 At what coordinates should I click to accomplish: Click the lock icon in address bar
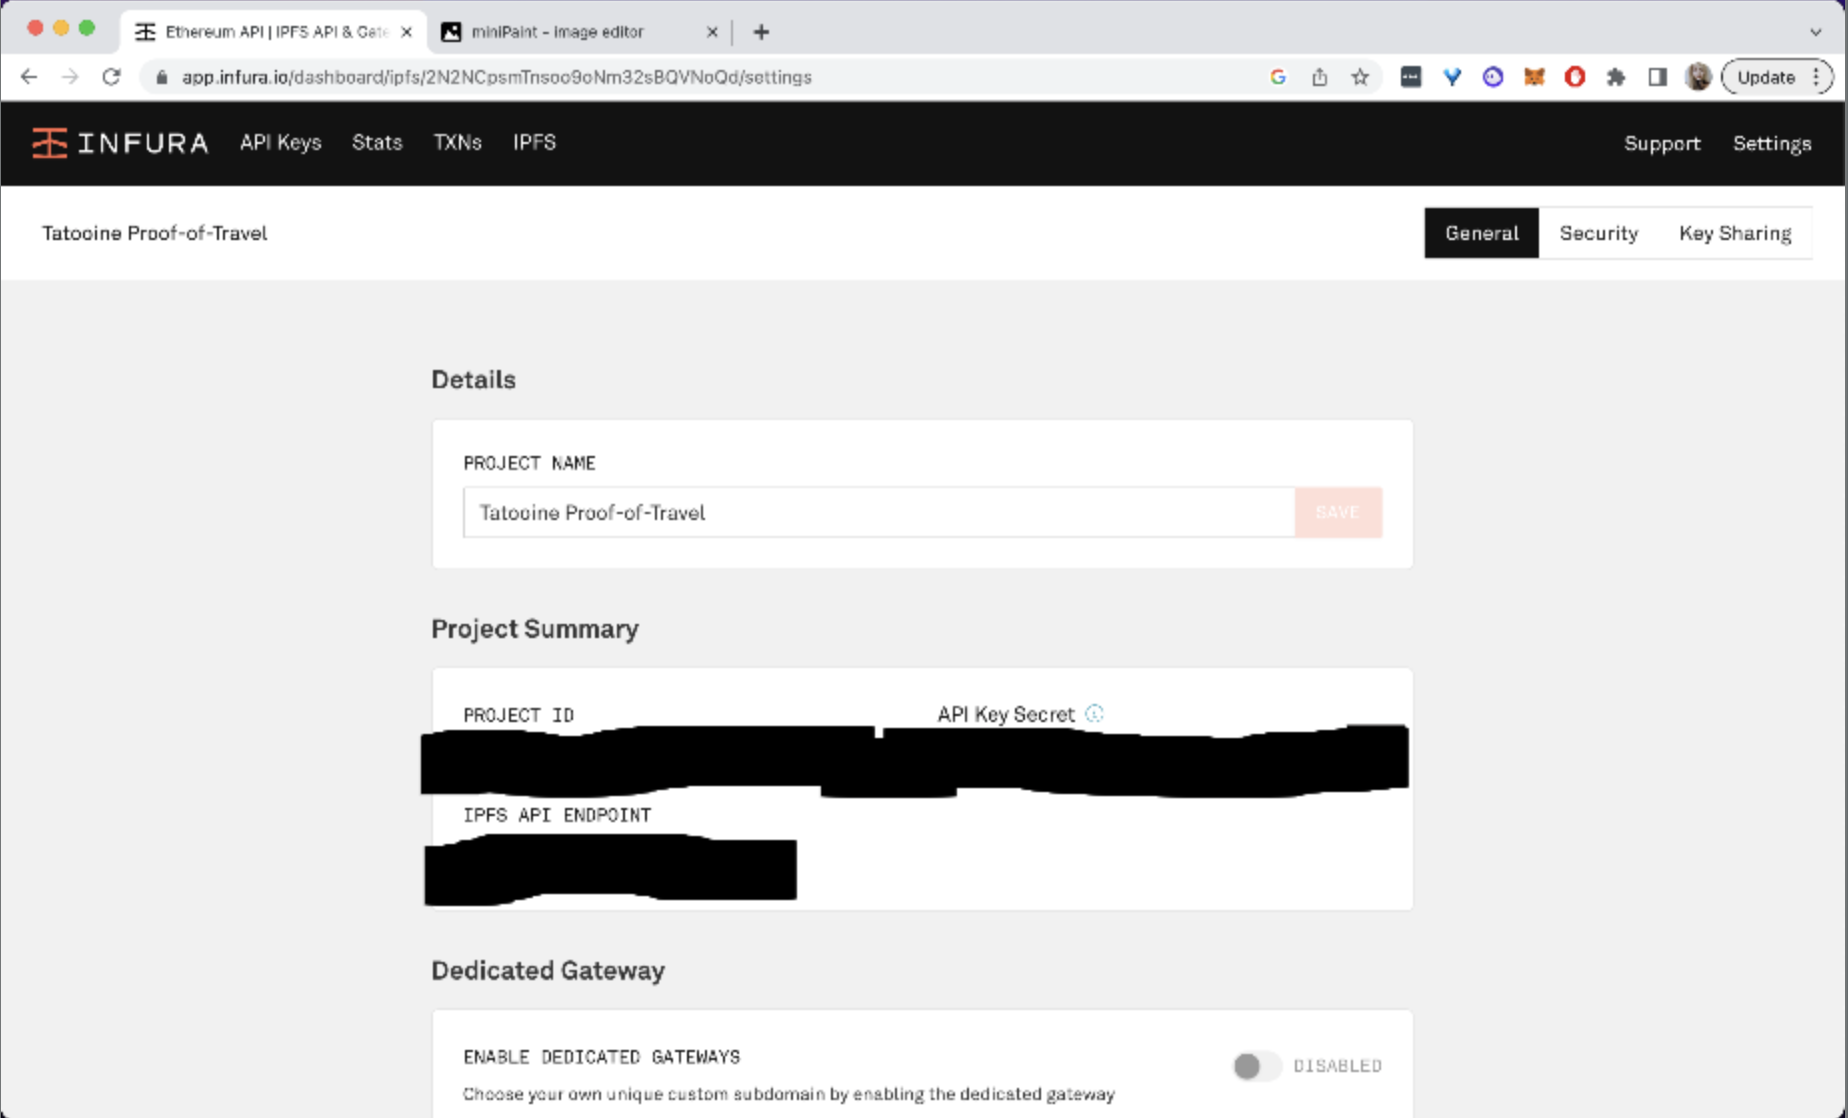(x=161, y=77)
